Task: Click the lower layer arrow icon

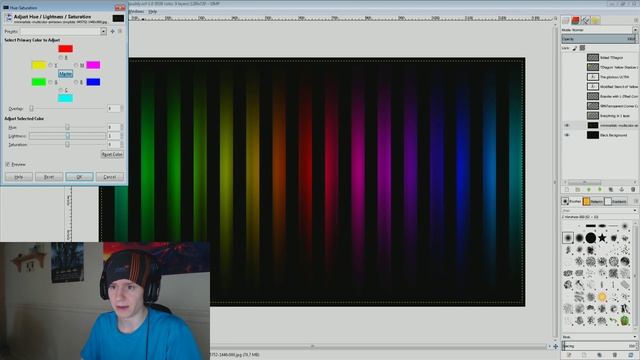Action: (x=600, y=190)
